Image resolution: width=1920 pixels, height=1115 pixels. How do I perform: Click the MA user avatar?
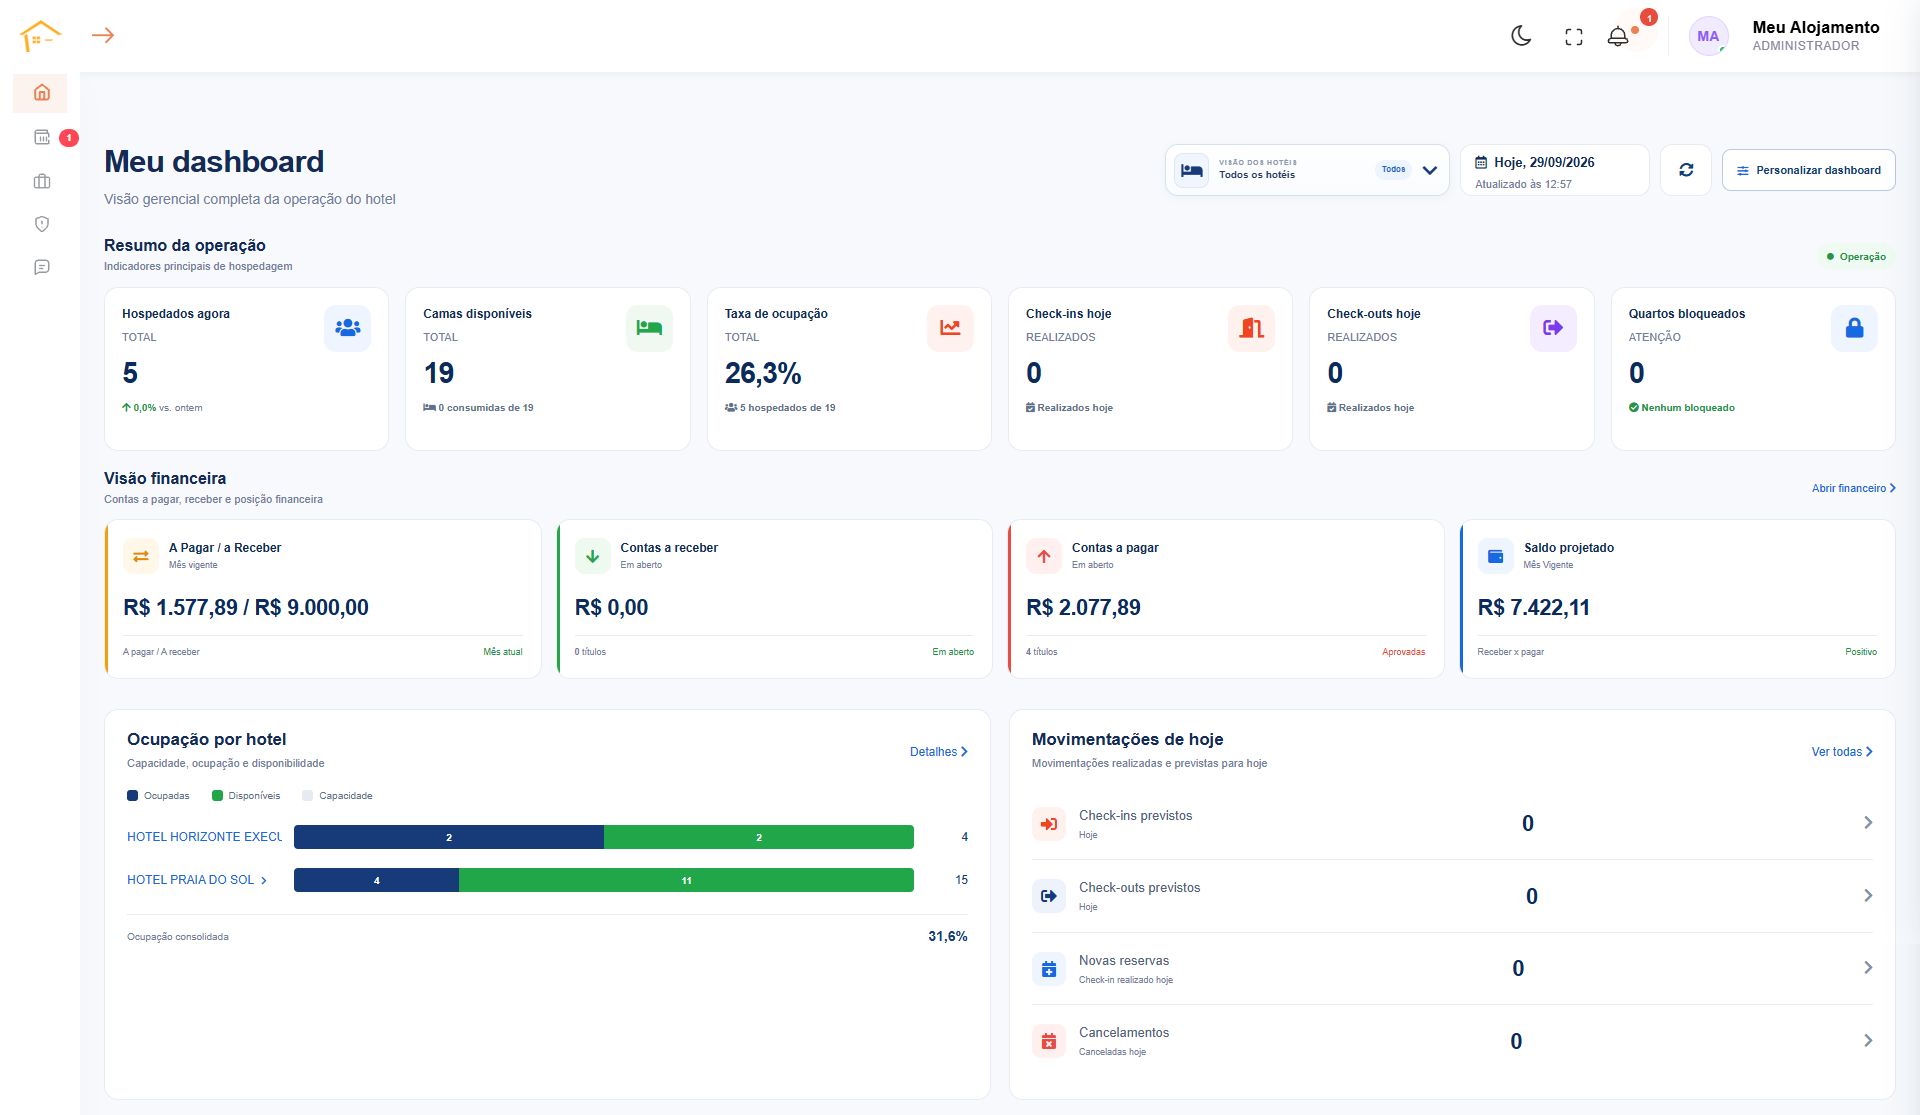pyautogui.click(x=1708, y=36)
